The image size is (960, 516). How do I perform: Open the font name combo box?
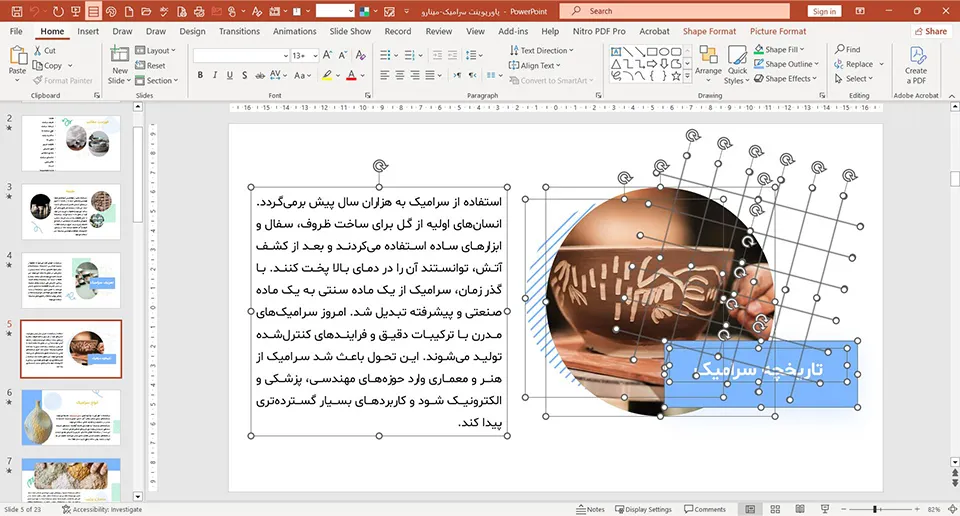241,56
